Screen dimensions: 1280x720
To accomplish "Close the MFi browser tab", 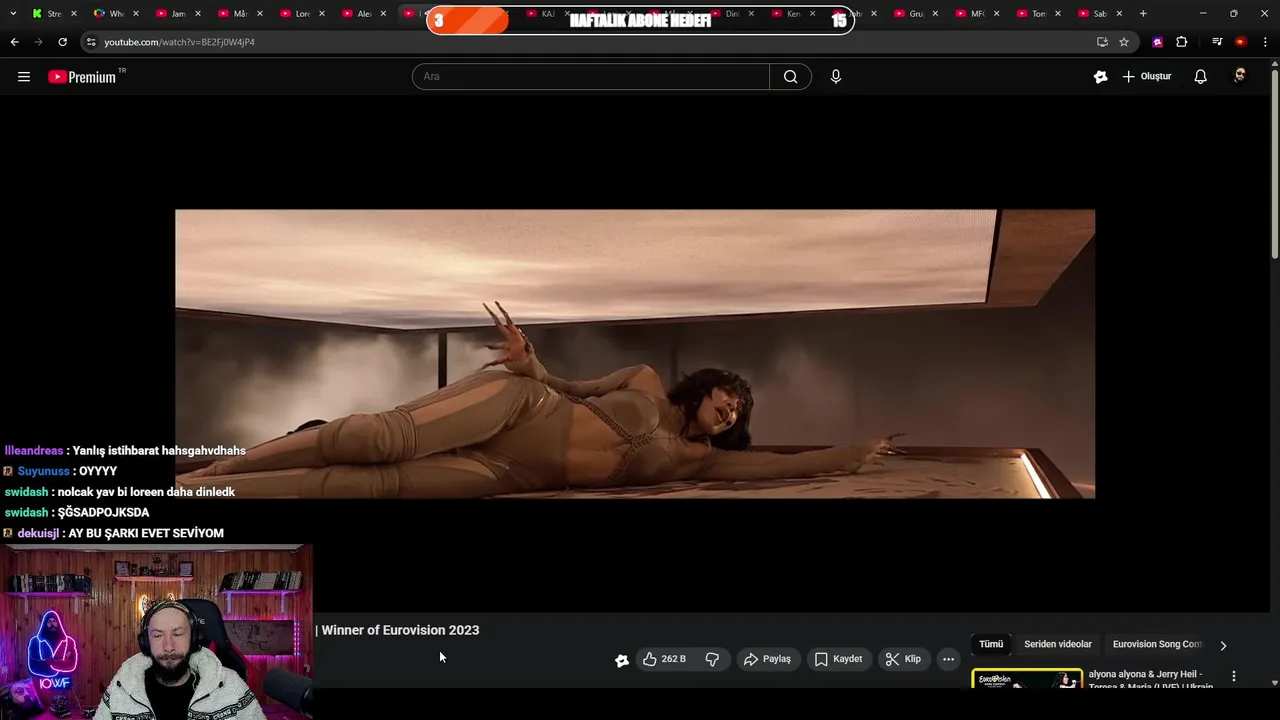I will click(997, 14).
